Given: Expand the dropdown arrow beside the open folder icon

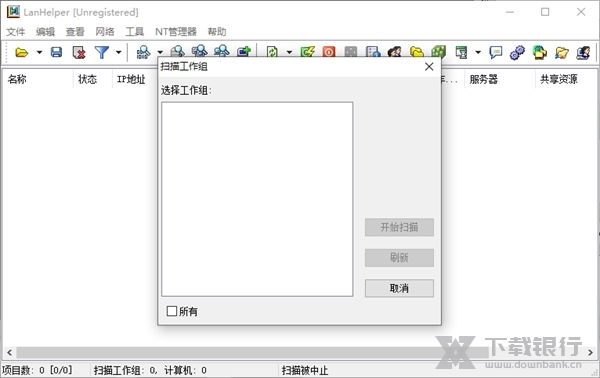Looking at the screenshot, I should click(x=39, y=52).
